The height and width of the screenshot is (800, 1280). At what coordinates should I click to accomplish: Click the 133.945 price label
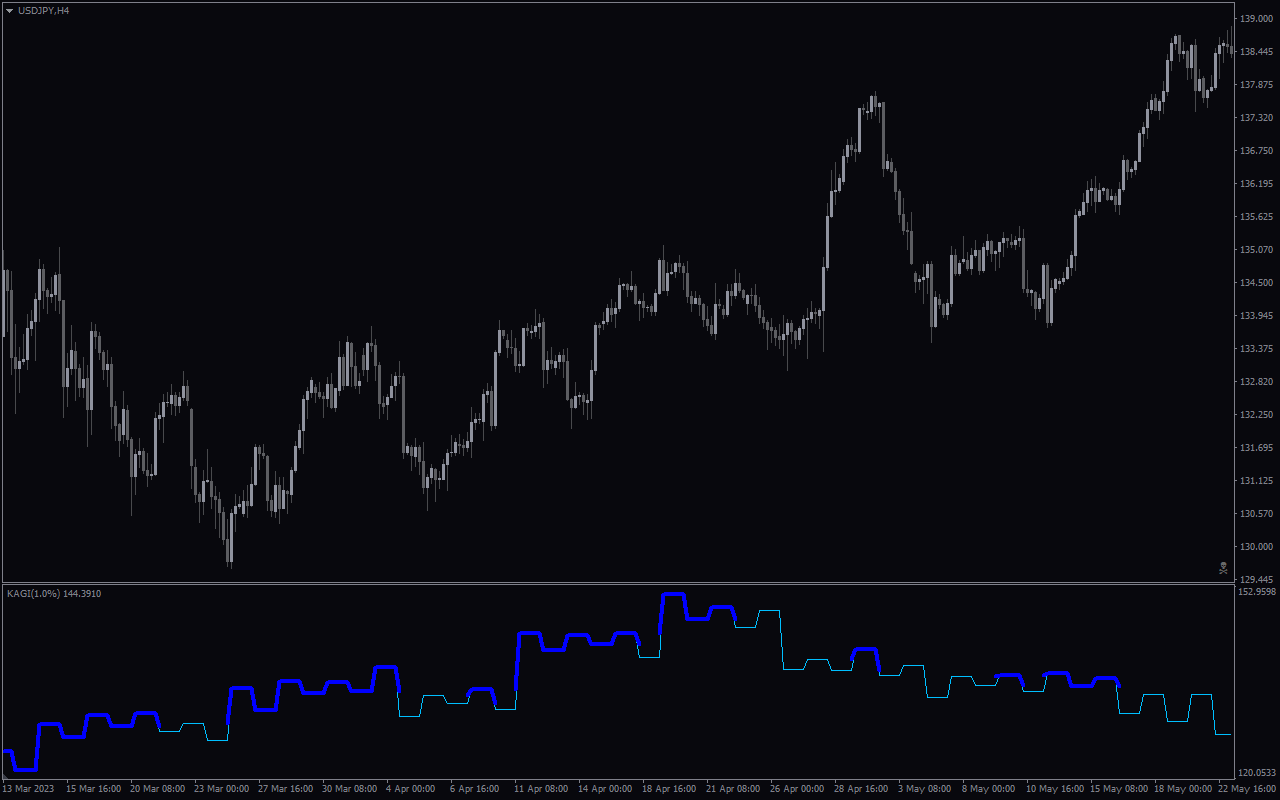pyautogui.click(x=1257, y=316)
